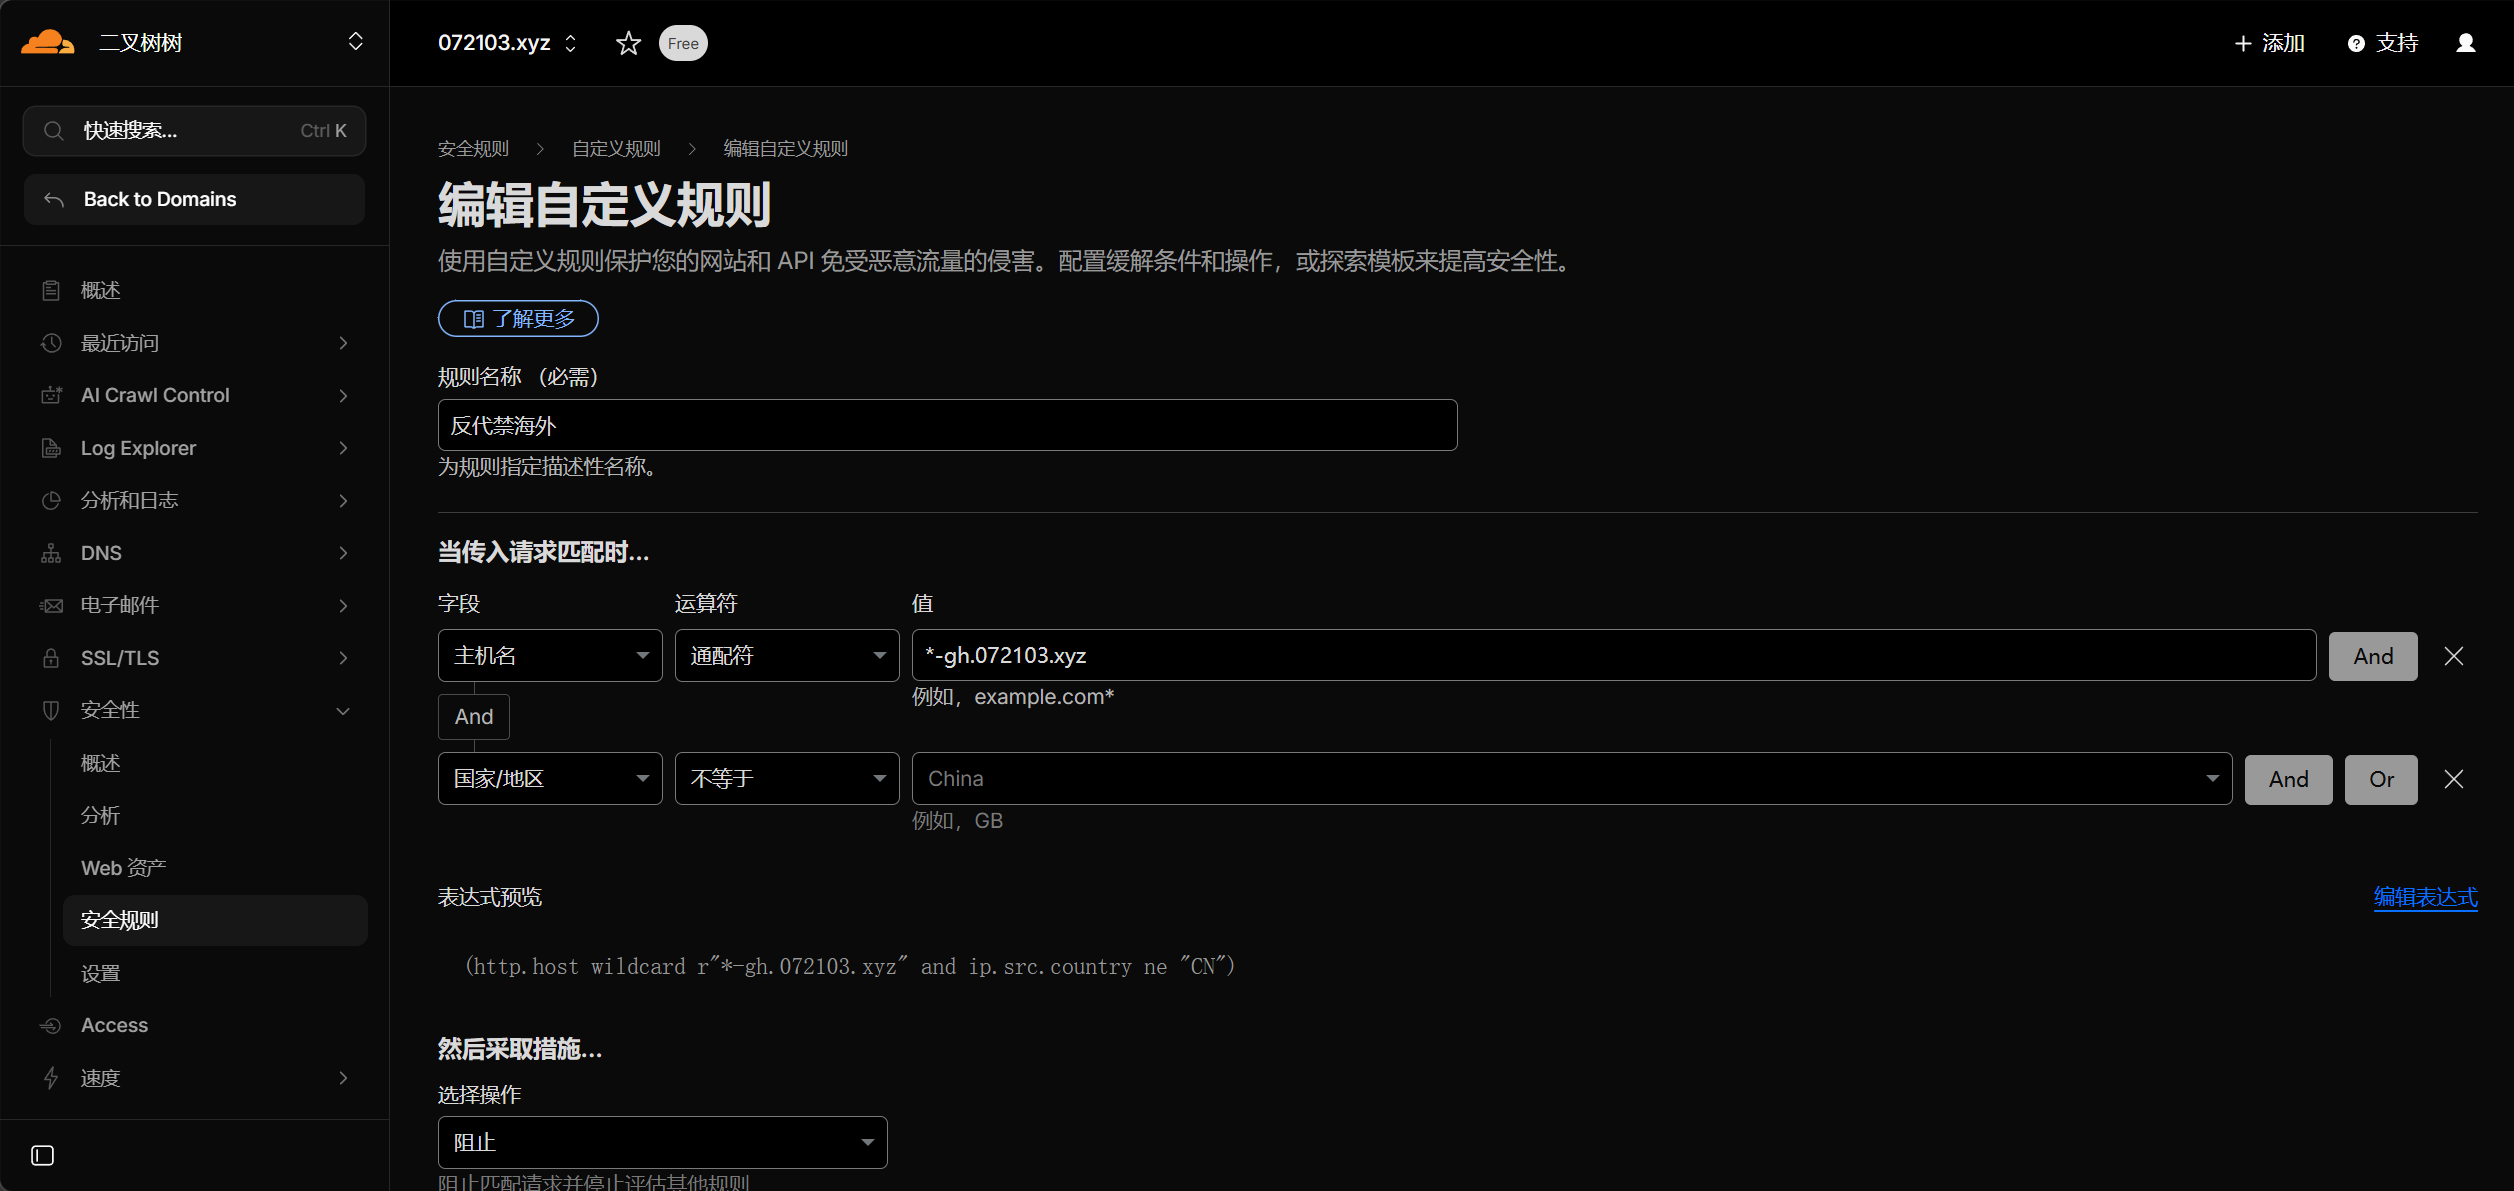Image resolution: width=2514 pixels, height=1191 pixels.
Task: Click the support help icon
Action: tap(2356, 43)
